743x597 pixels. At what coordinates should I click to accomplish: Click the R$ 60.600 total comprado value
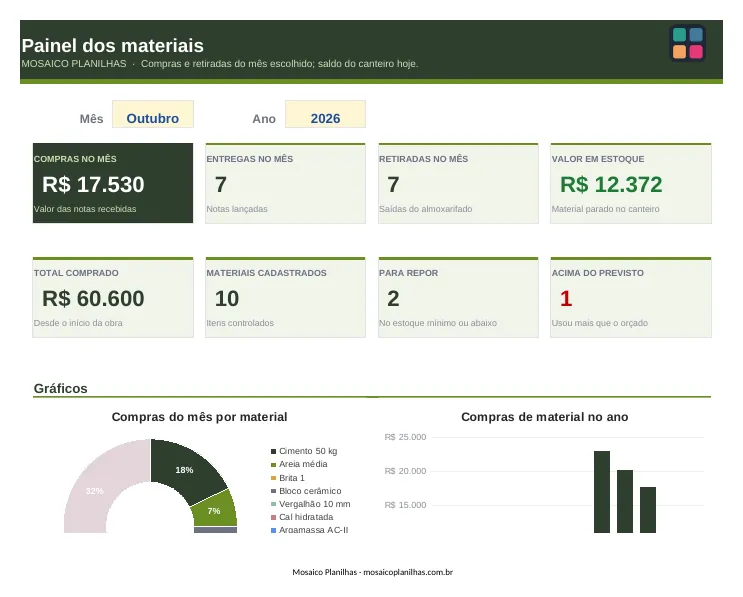click(93, 298)
